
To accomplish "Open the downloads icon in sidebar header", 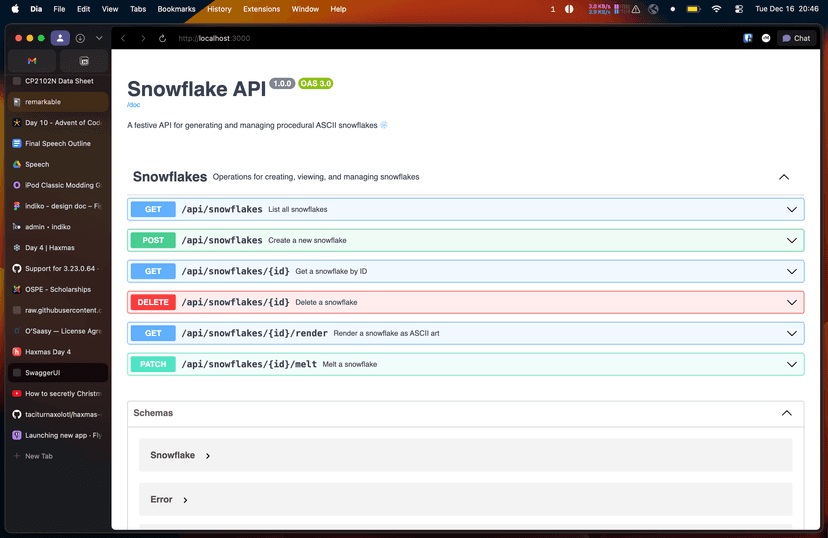I will point(80,38).
